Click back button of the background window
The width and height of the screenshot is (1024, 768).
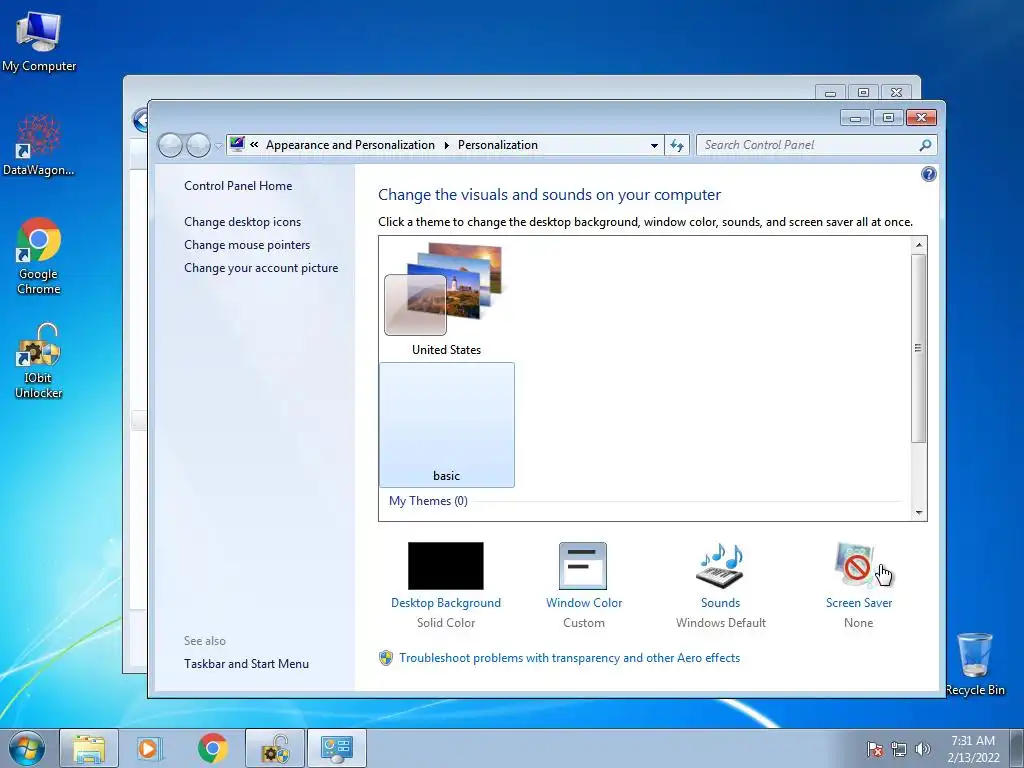140,120
